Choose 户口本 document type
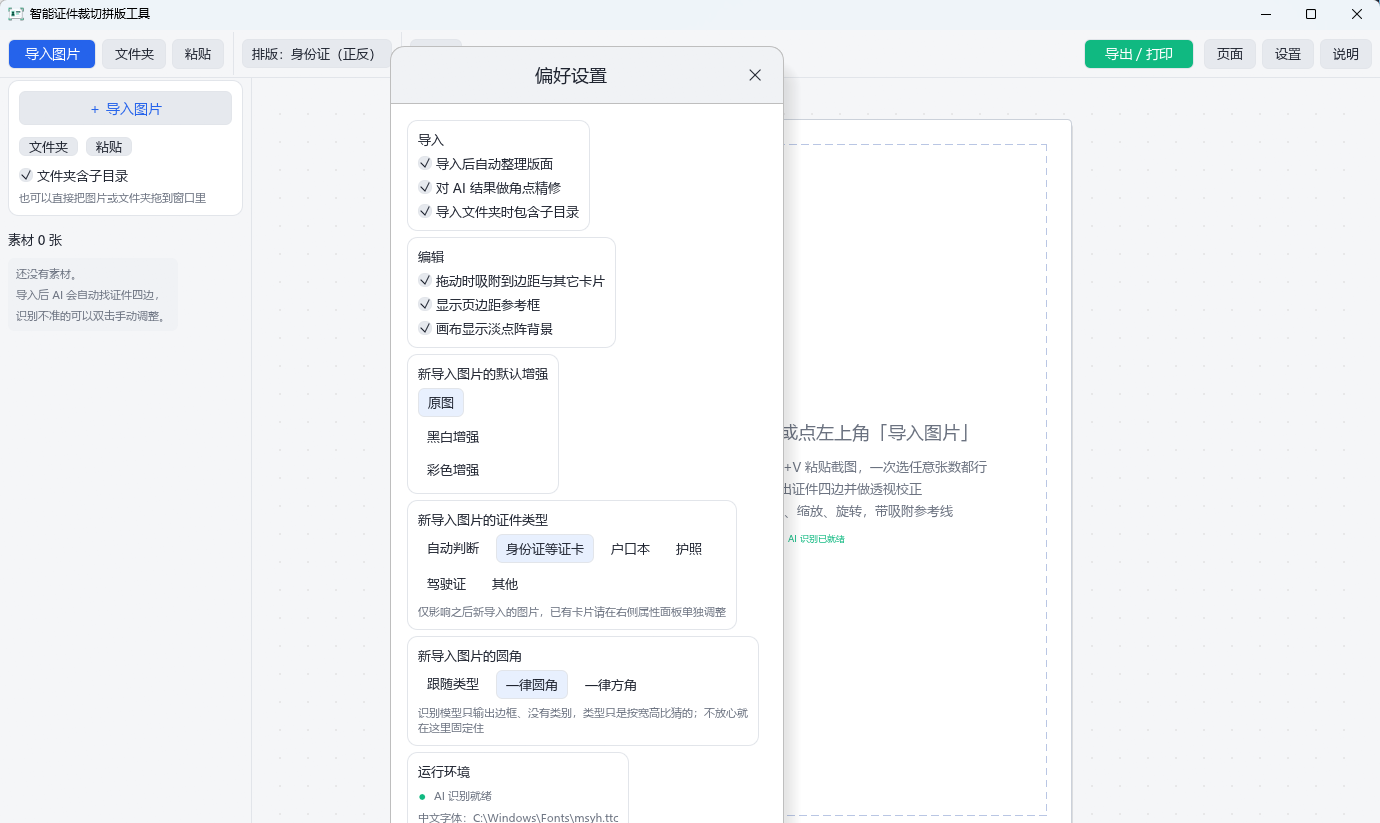Viewport: 1380px width, 823px height. coord(630,549)
